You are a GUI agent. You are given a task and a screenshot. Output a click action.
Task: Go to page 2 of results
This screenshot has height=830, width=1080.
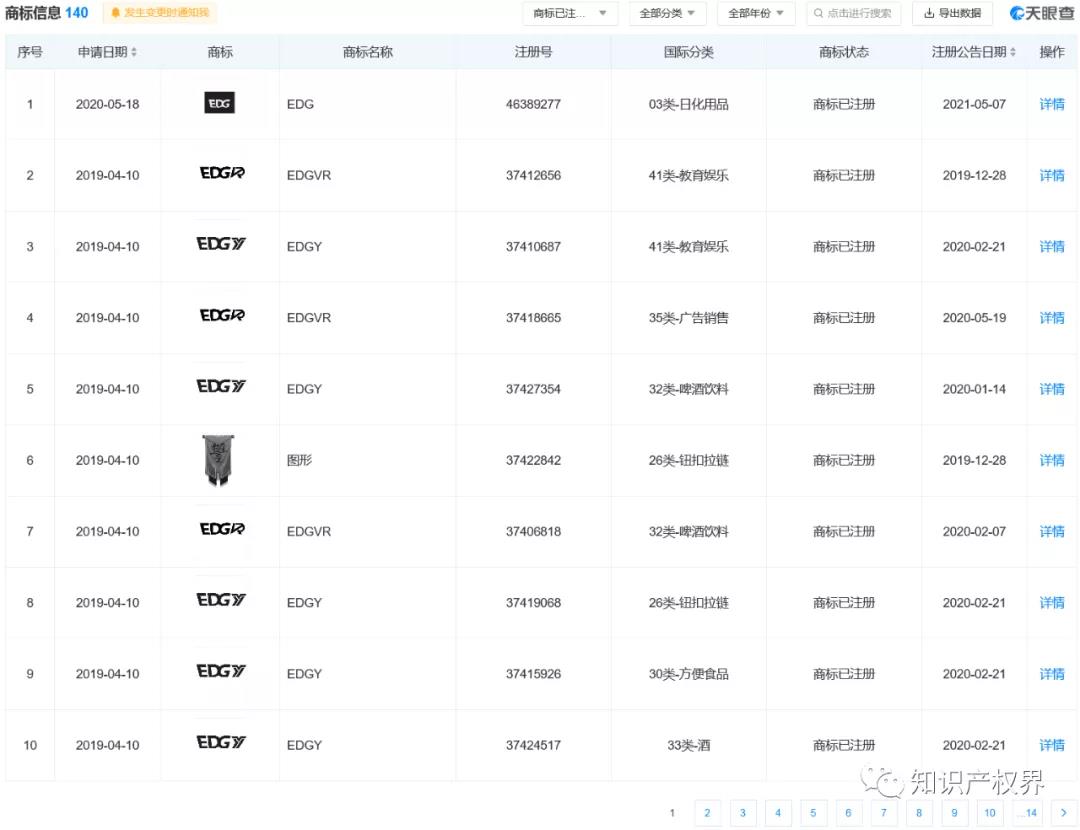click(707, 813)
